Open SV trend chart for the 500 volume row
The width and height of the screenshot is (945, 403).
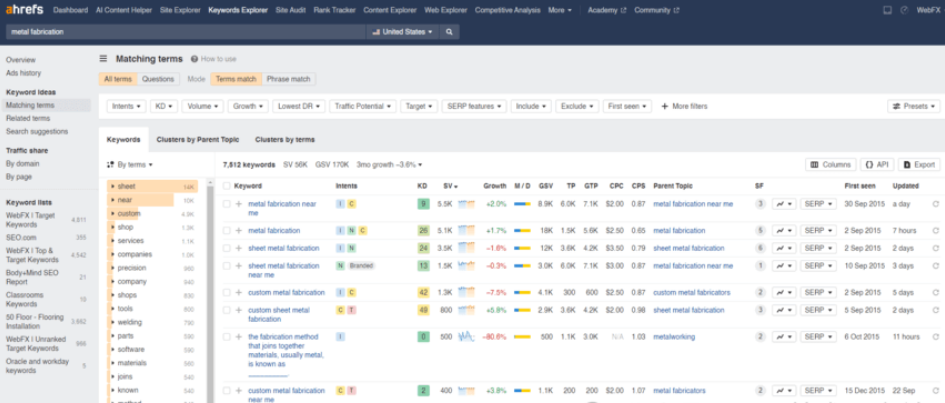466,337
